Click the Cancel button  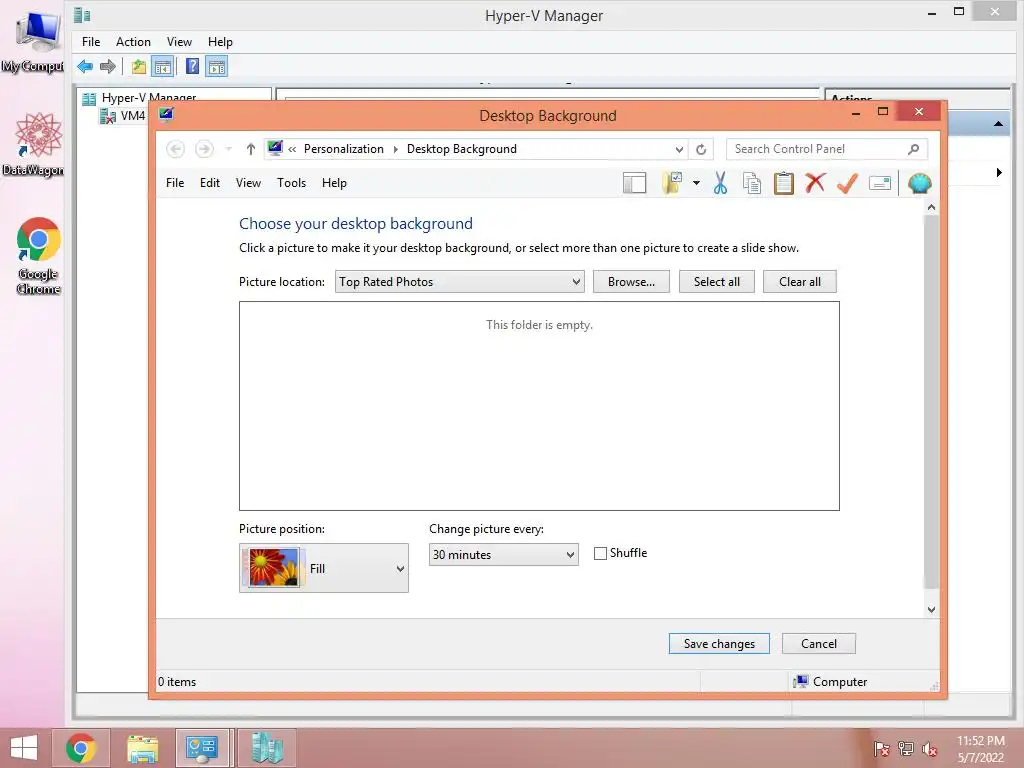pyautogui.click(x=818, y=643)
